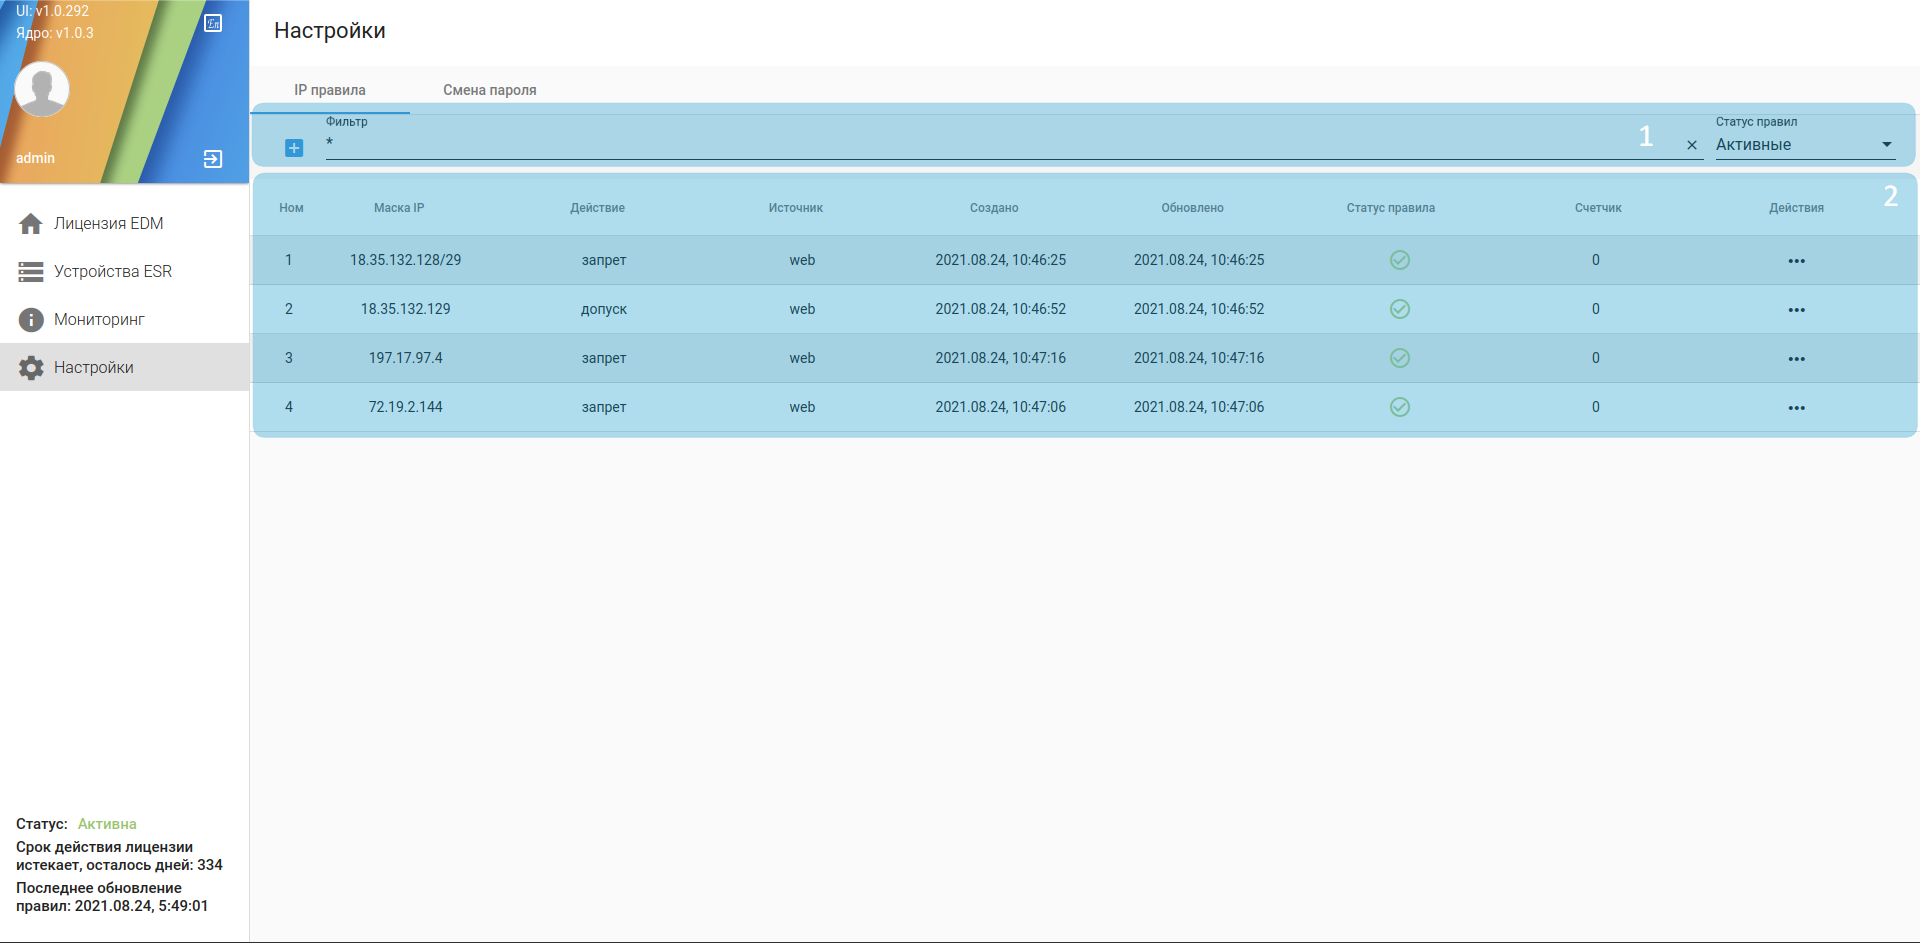Click updated time 2021.08.24, 10:46:52
The image size is (1920, 943).
click(x=1199, y=309)
